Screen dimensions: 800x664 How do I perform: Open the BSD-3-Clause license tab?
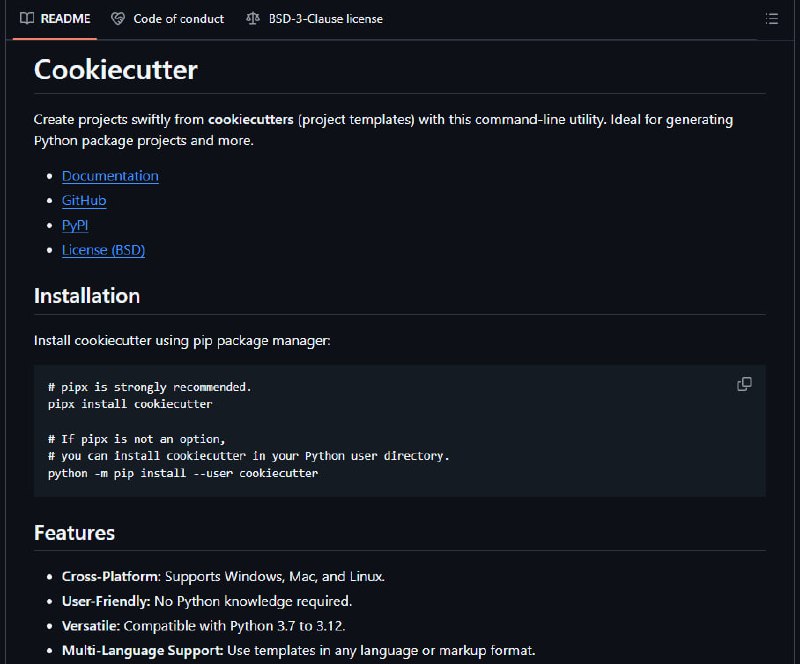(314, 19)
